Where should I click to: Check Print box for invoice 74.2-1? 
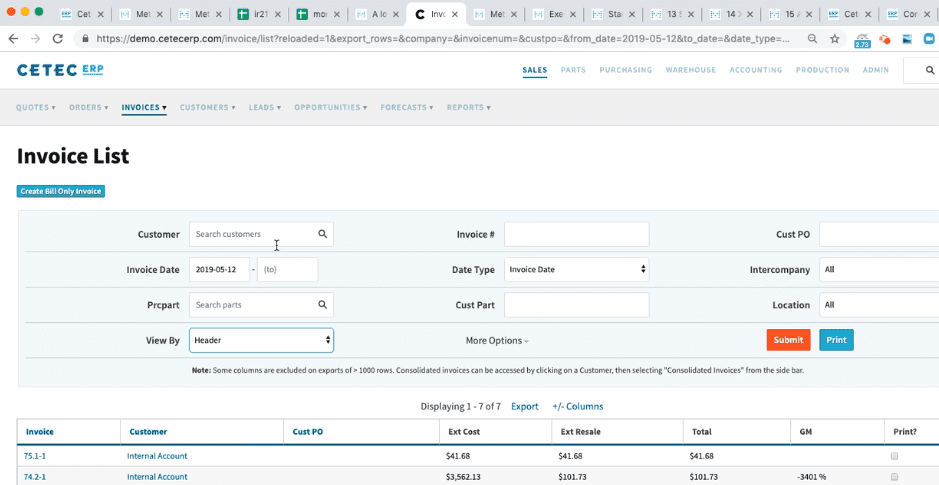click(894, 477)
